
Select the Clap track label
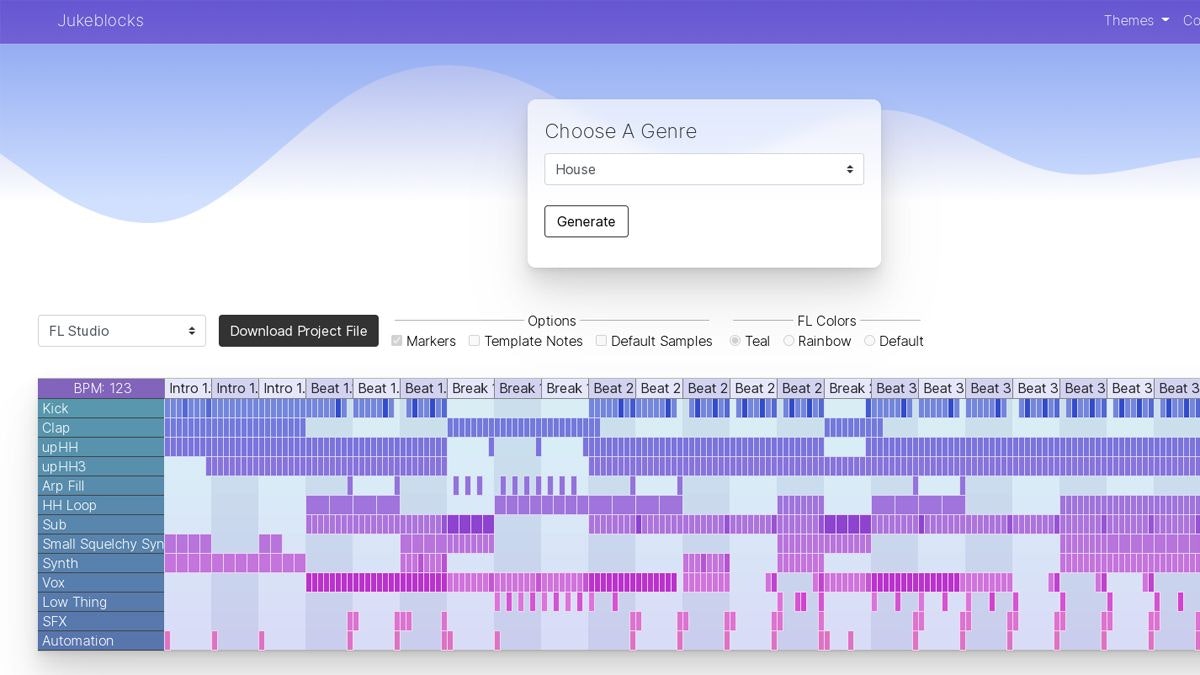coord(101,428)
